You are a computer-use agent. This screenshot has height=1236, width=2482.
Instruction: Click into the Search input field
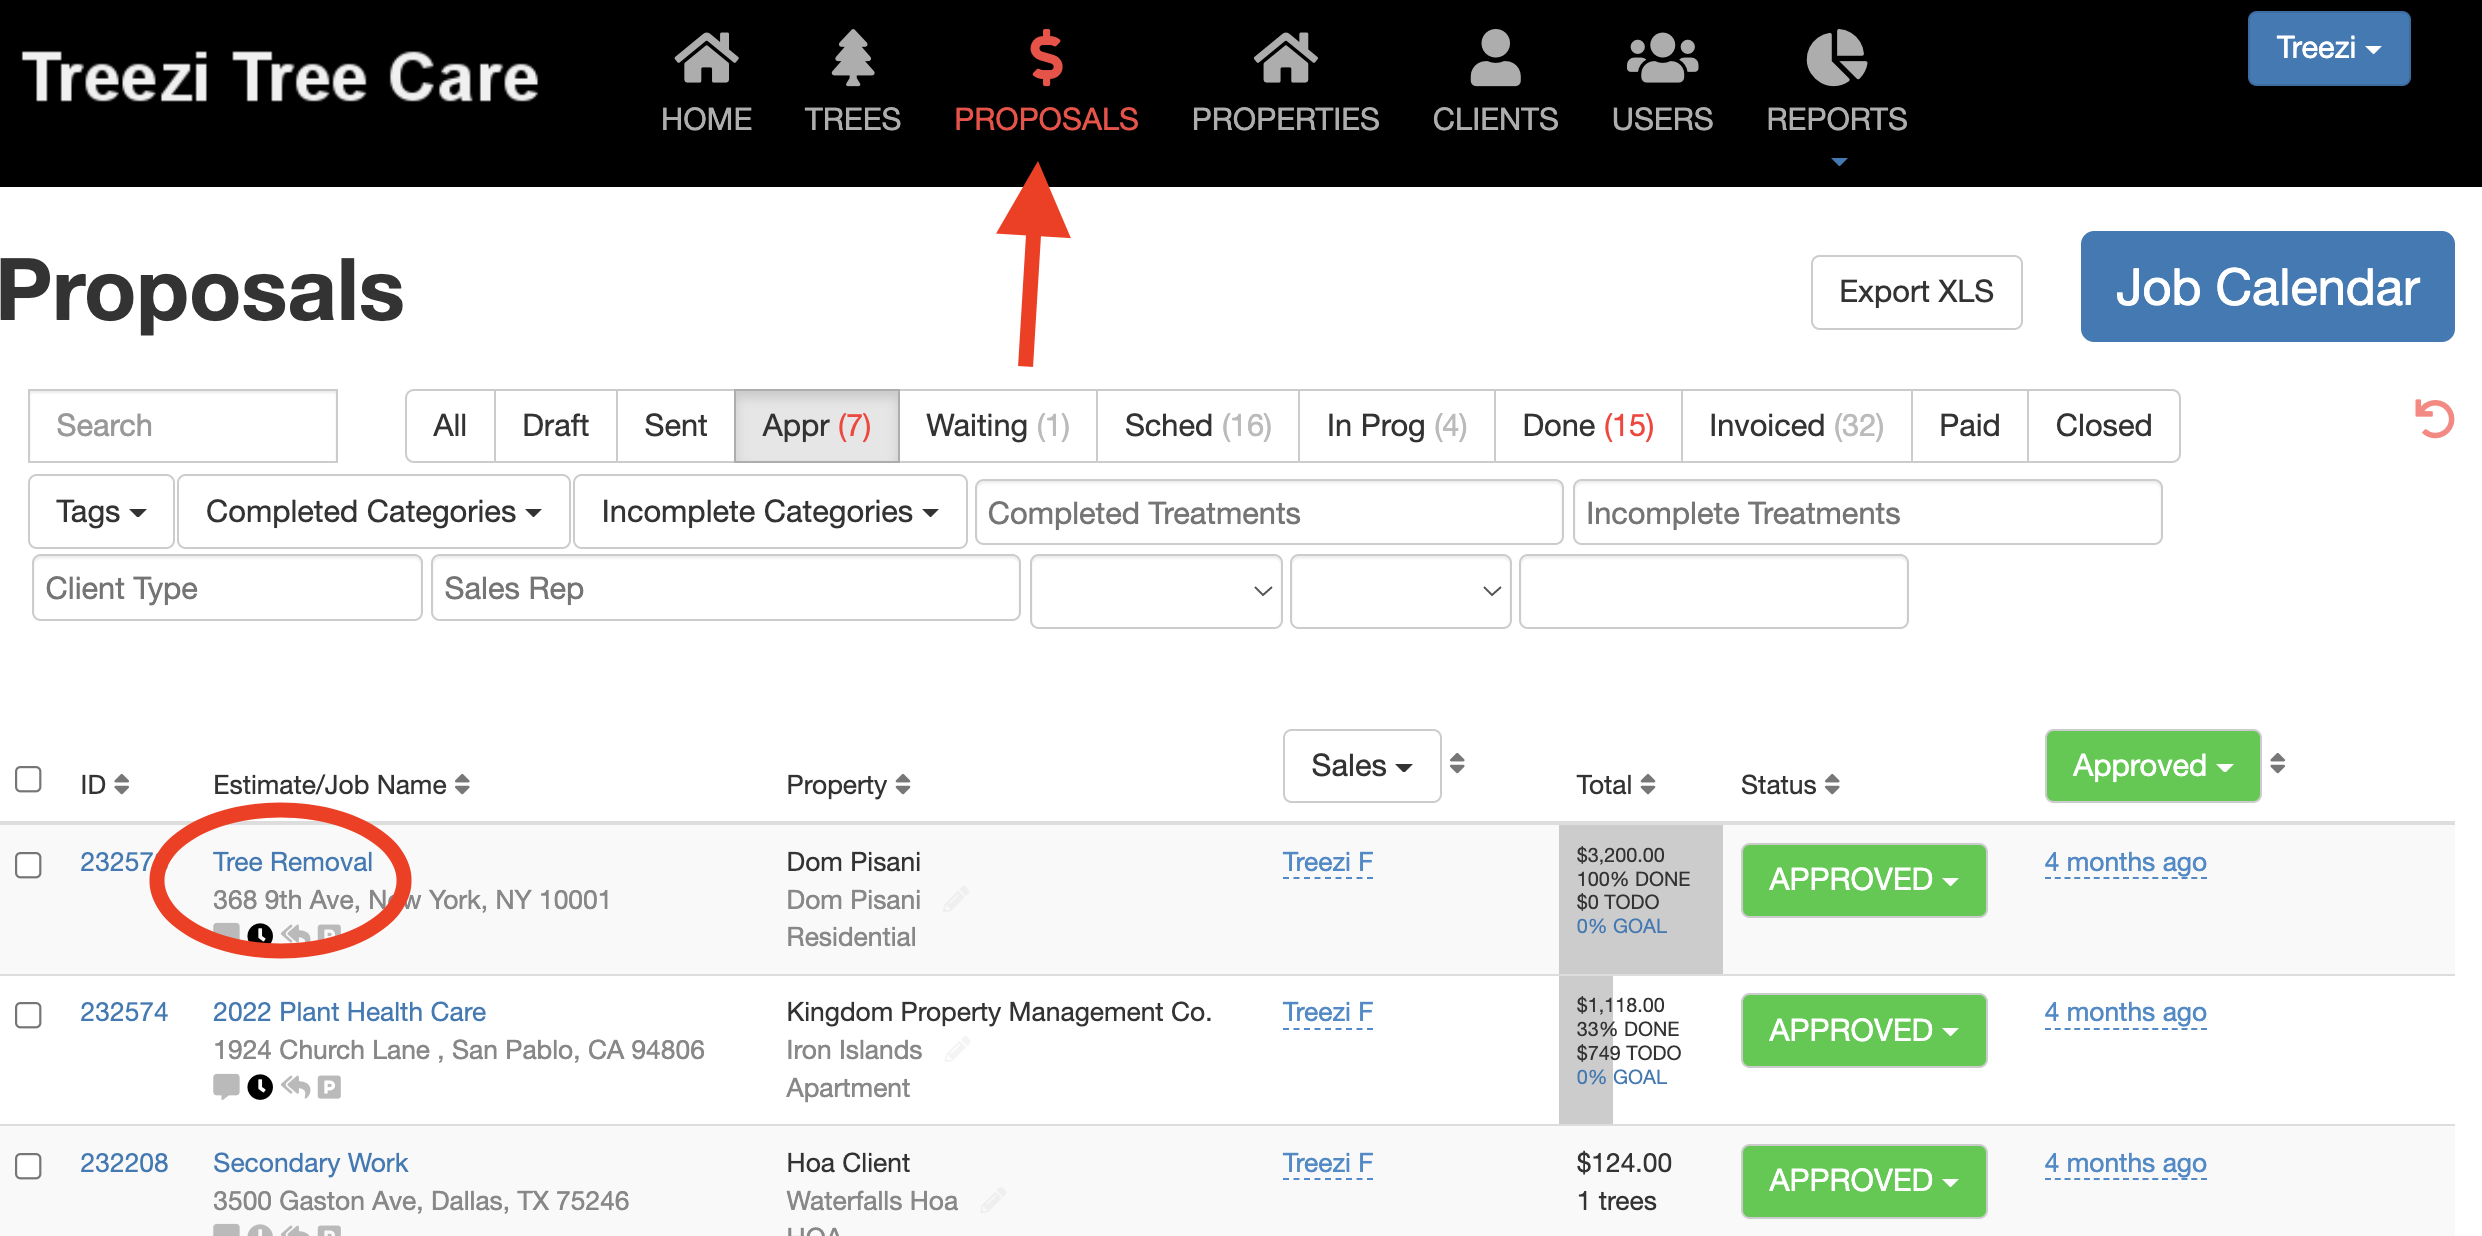pyautogui.click(x=183, y=426)
